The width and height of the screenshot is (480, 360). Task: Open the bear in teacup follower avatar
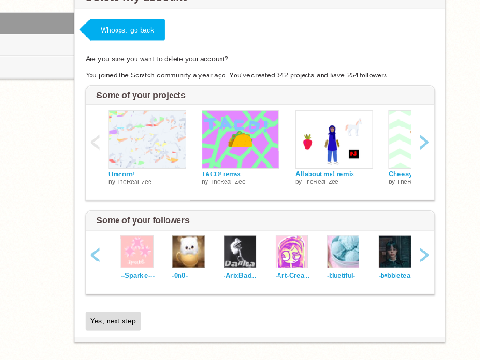pos(188,252)
